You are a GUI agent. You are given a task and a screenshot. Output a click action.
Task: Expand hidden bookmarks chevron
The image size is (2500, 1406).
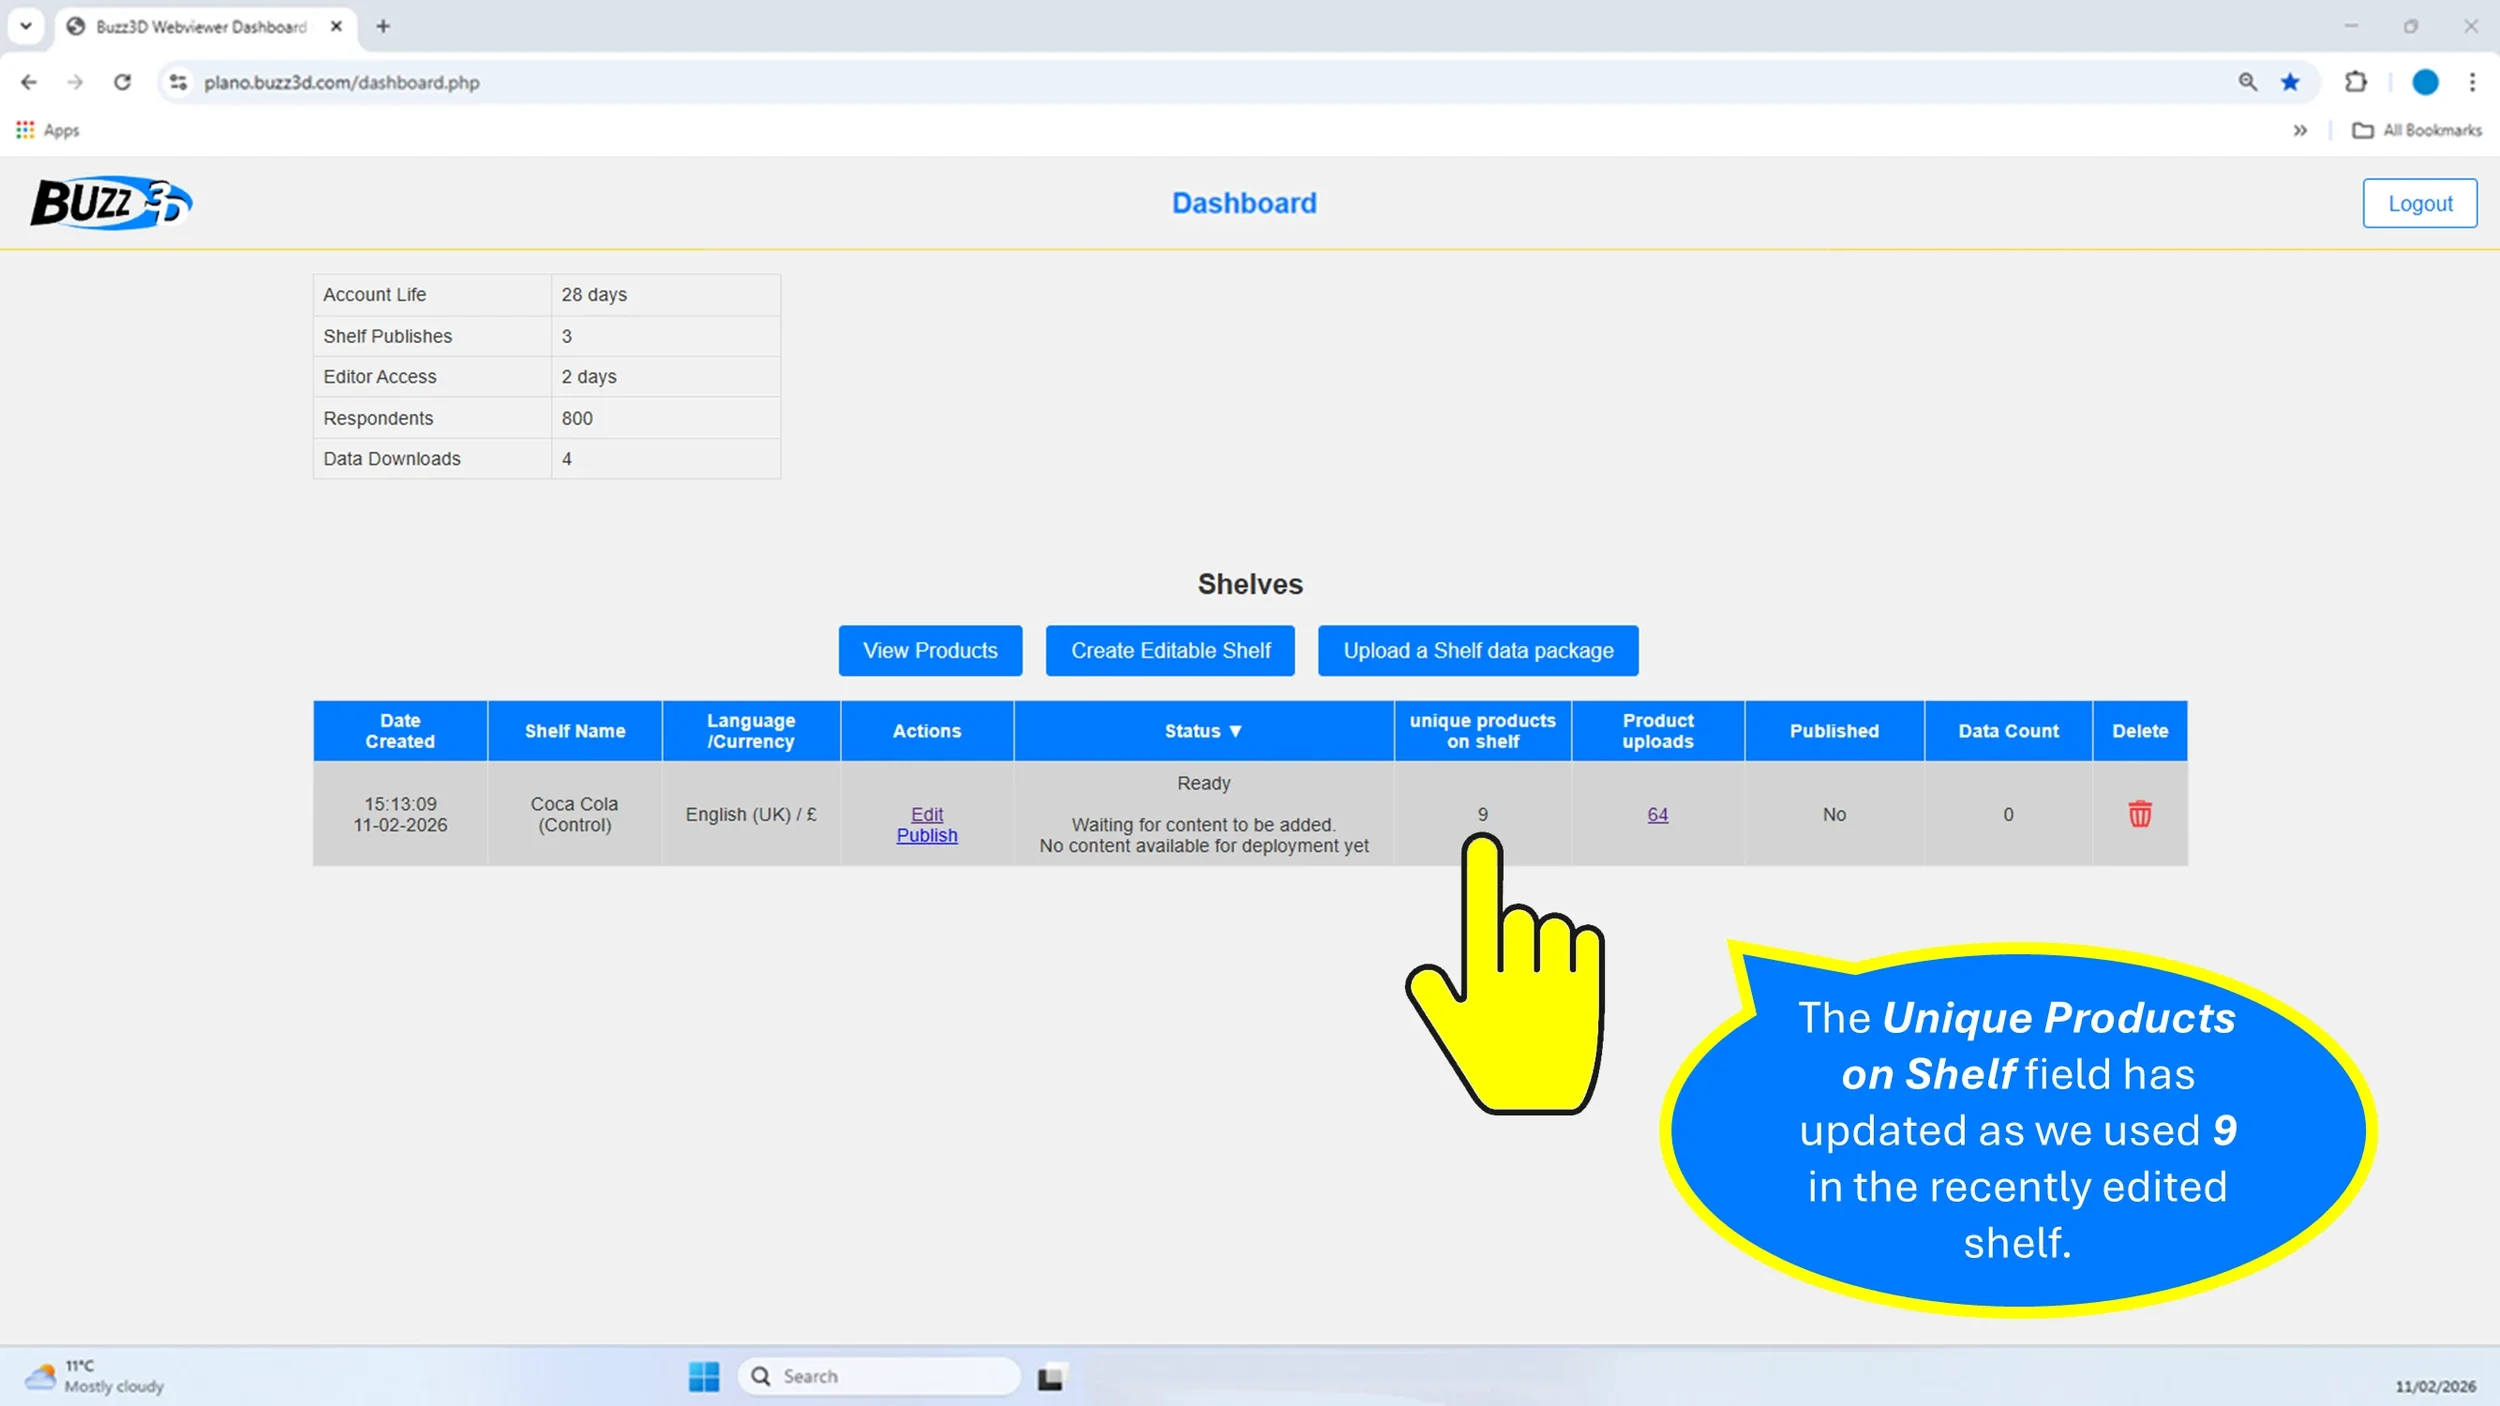tap(2300, 130)
